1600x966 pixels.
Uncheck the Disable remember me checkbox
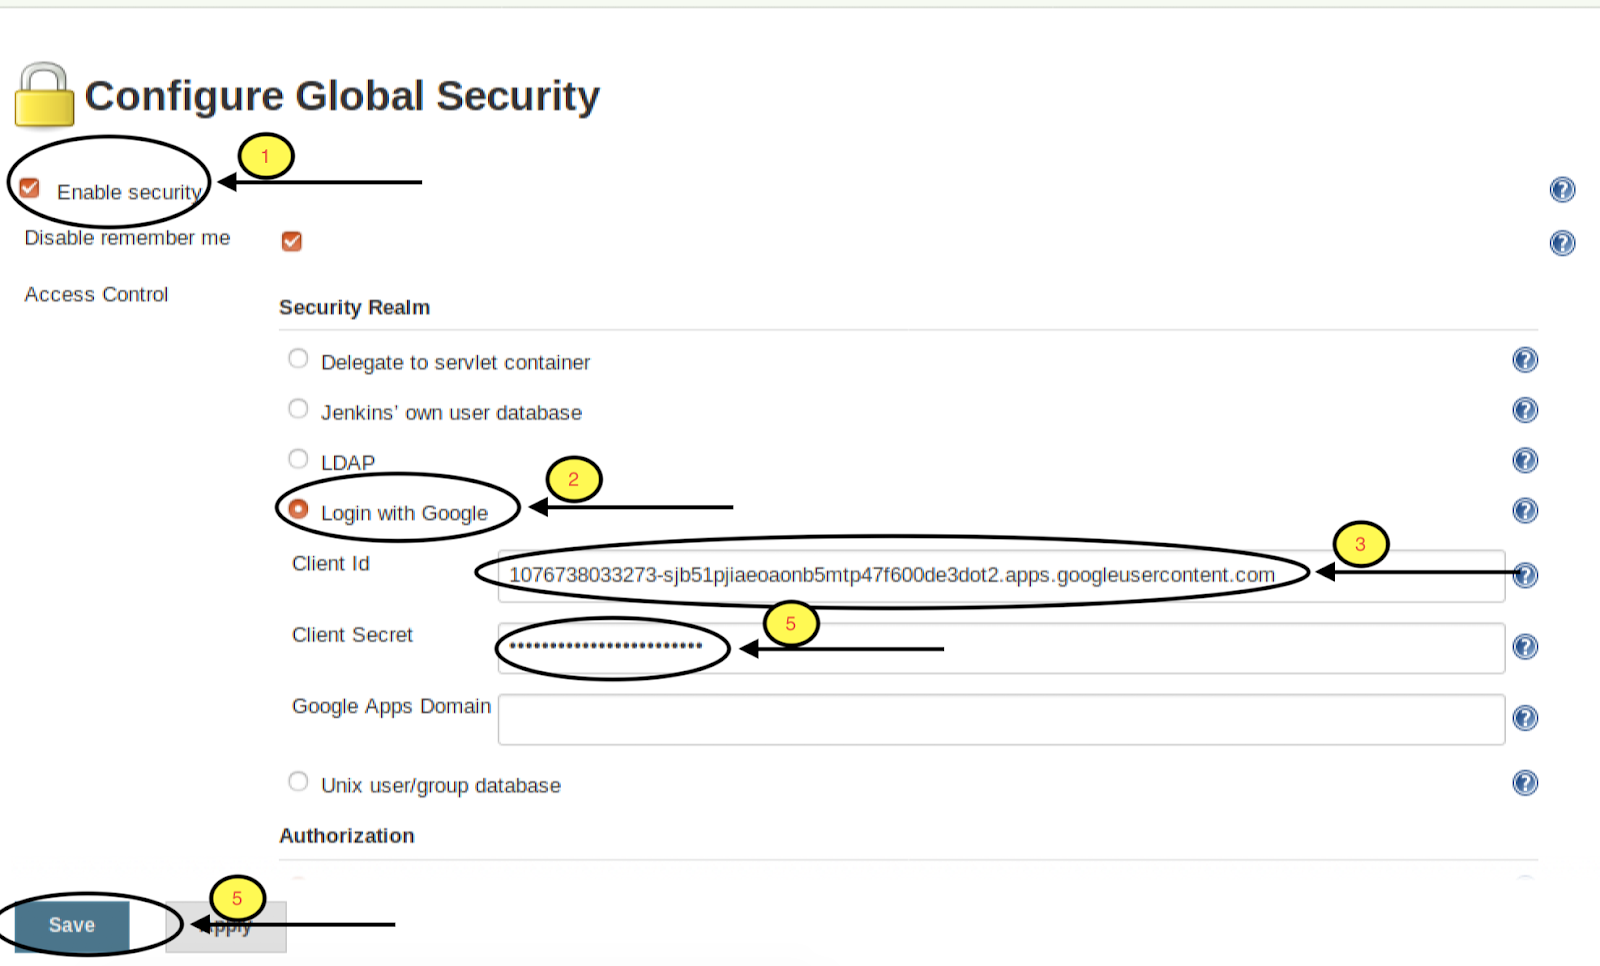[292, 241]
